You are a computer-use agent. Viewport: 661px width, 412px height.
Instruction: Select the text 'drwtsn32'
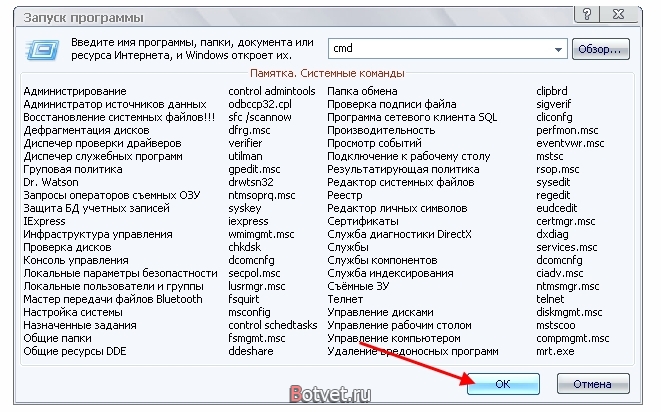pyautogui.click(x=251, y=182)
